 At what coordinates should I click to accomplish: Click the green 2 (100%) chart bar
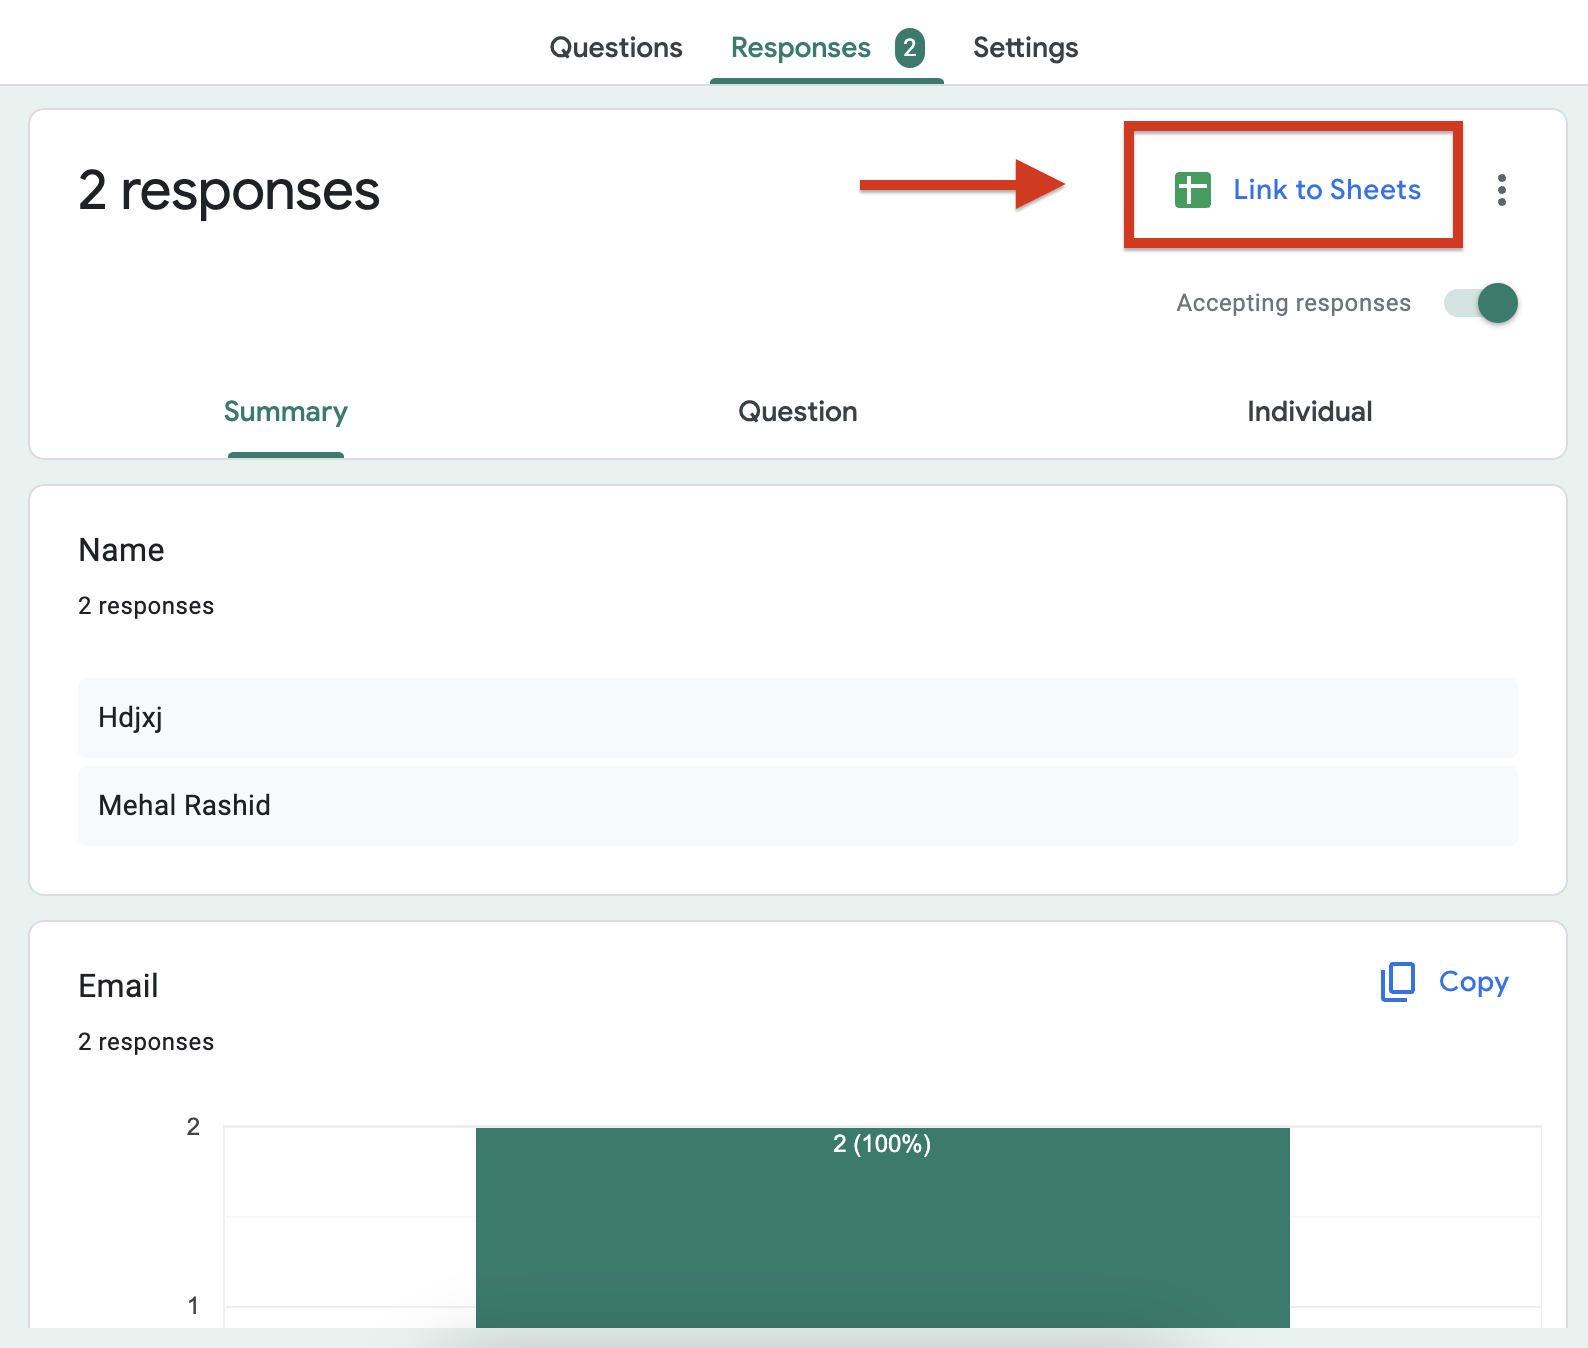[x=882, y=1227]
